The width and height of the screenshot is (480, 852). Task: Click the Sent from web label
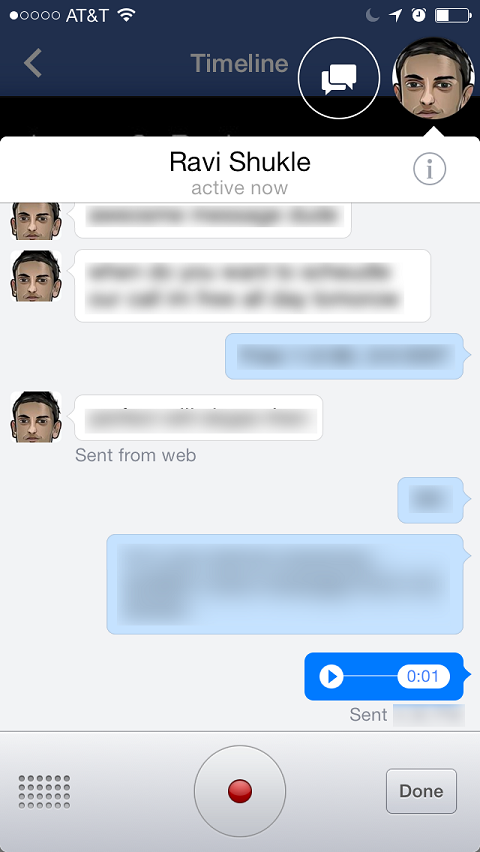pos(135,455)
